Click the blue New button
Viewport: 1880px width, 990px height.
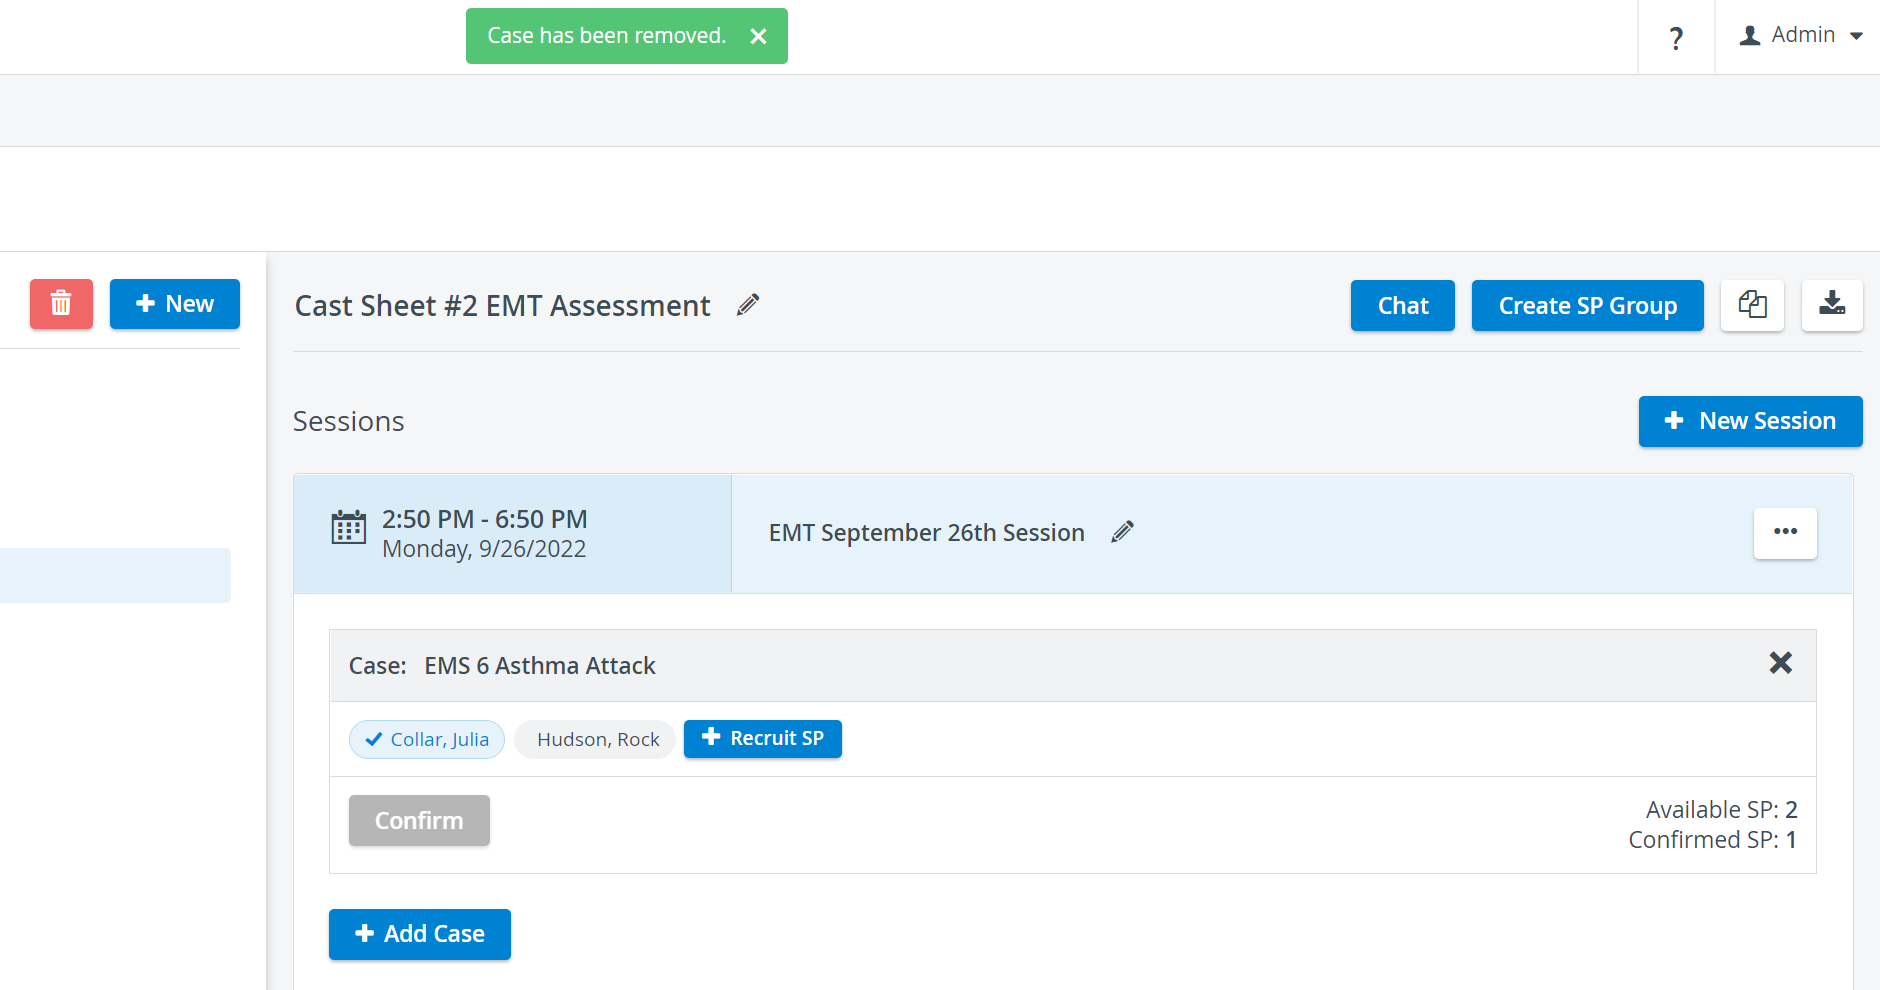tap(175, 304)
